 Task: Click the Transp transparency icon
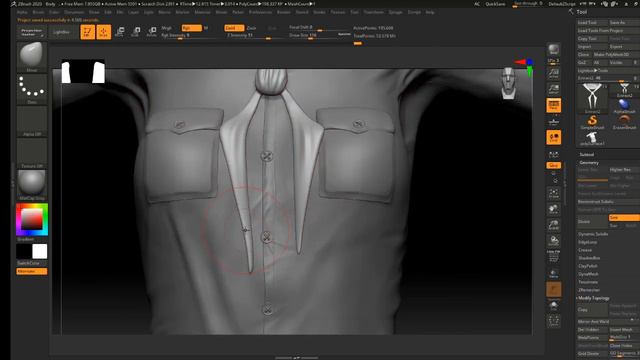(x=553, y=273)
